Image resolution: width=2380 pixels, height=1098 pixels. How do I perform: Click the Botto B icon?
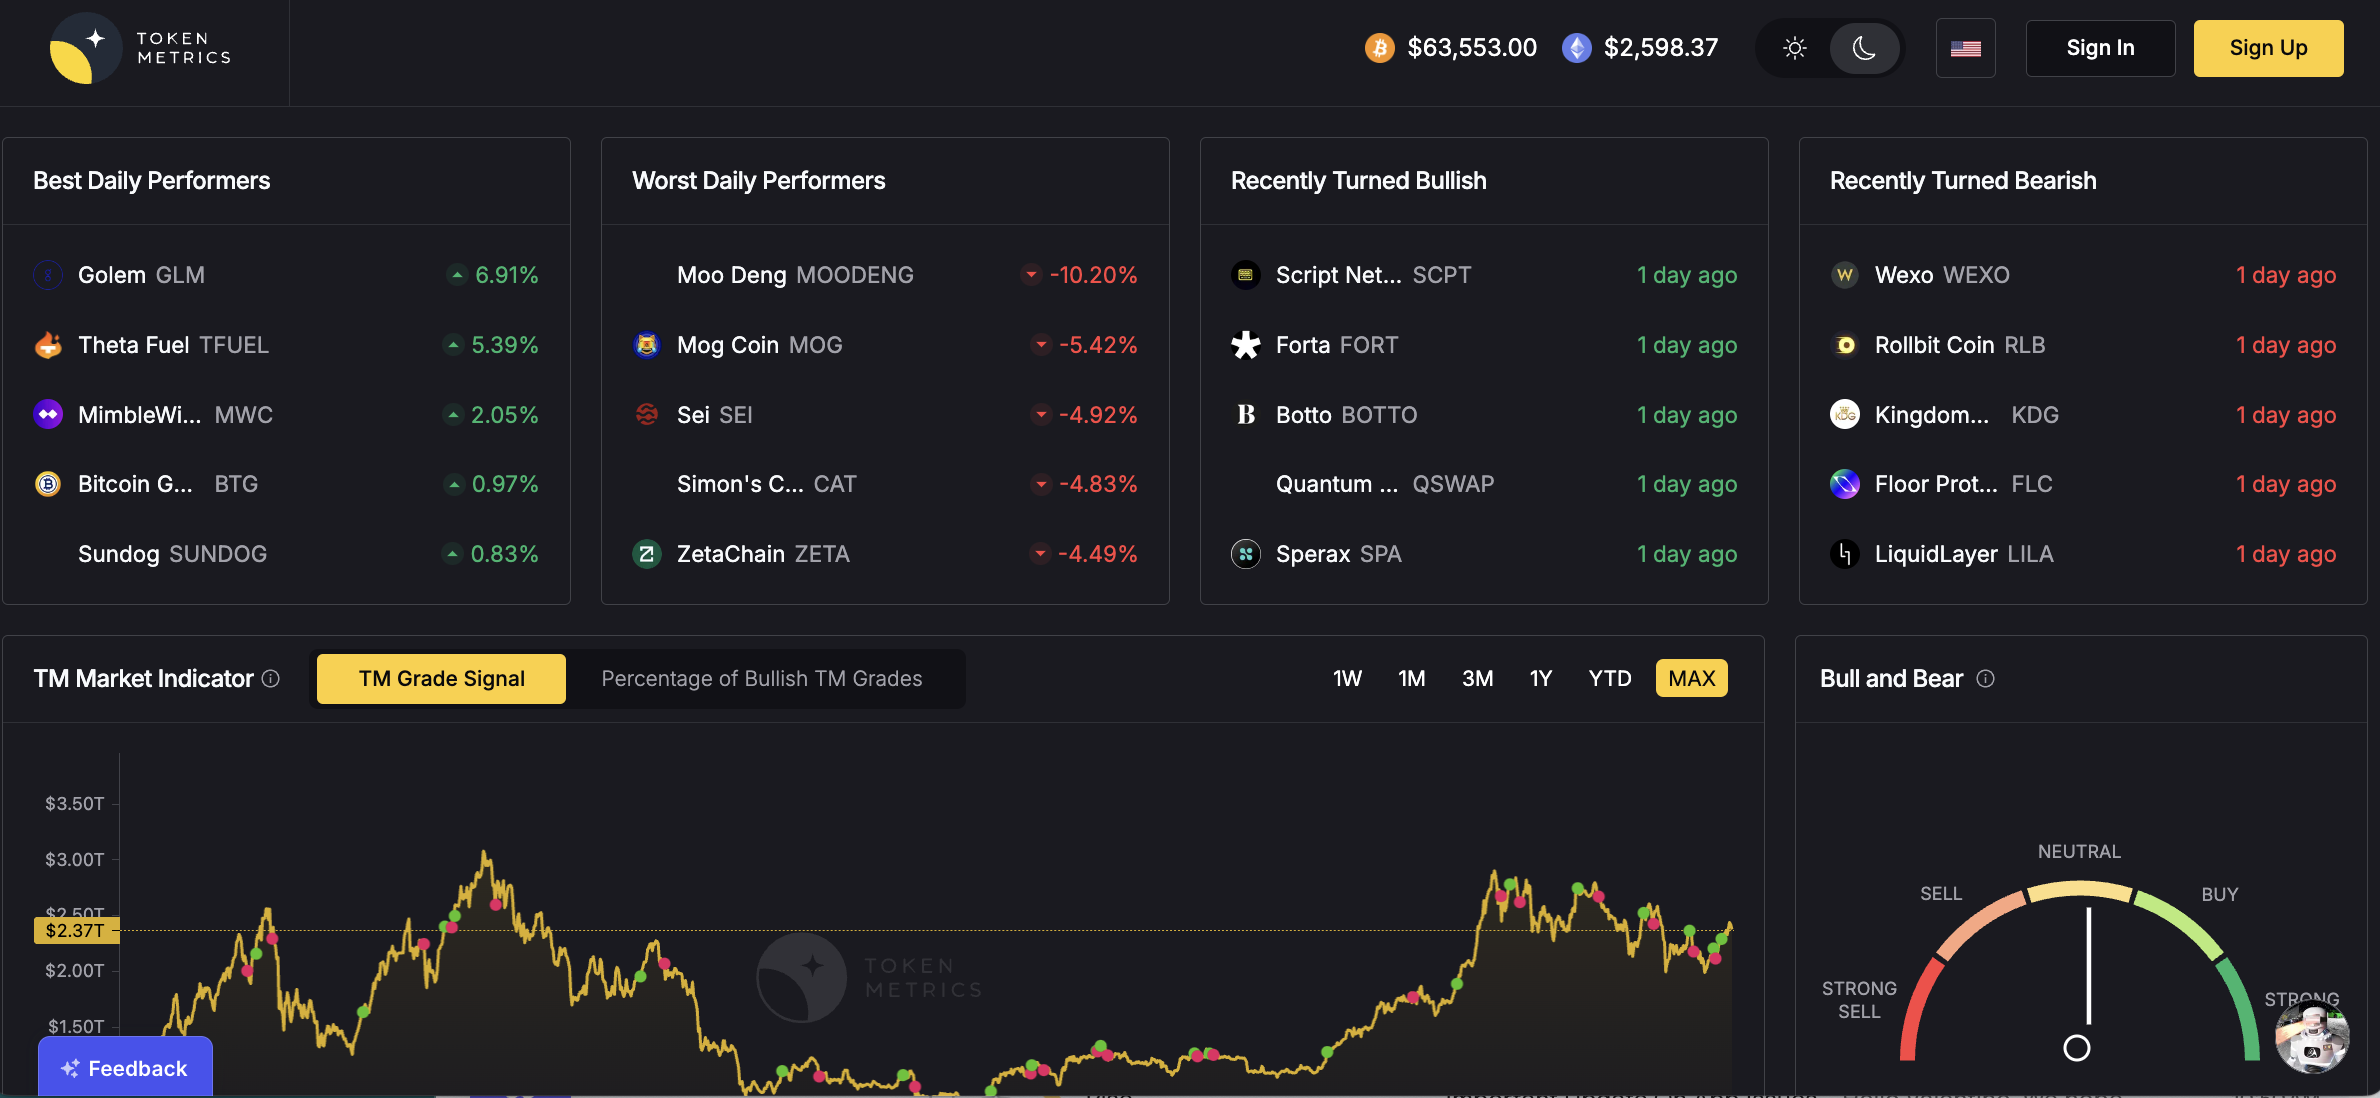tap(1246, 414)
